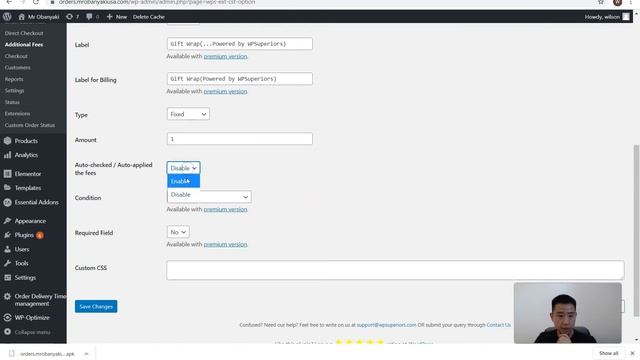Open the comments bubble in admin bar
The image size is (640, 360).
click(93, 17)
